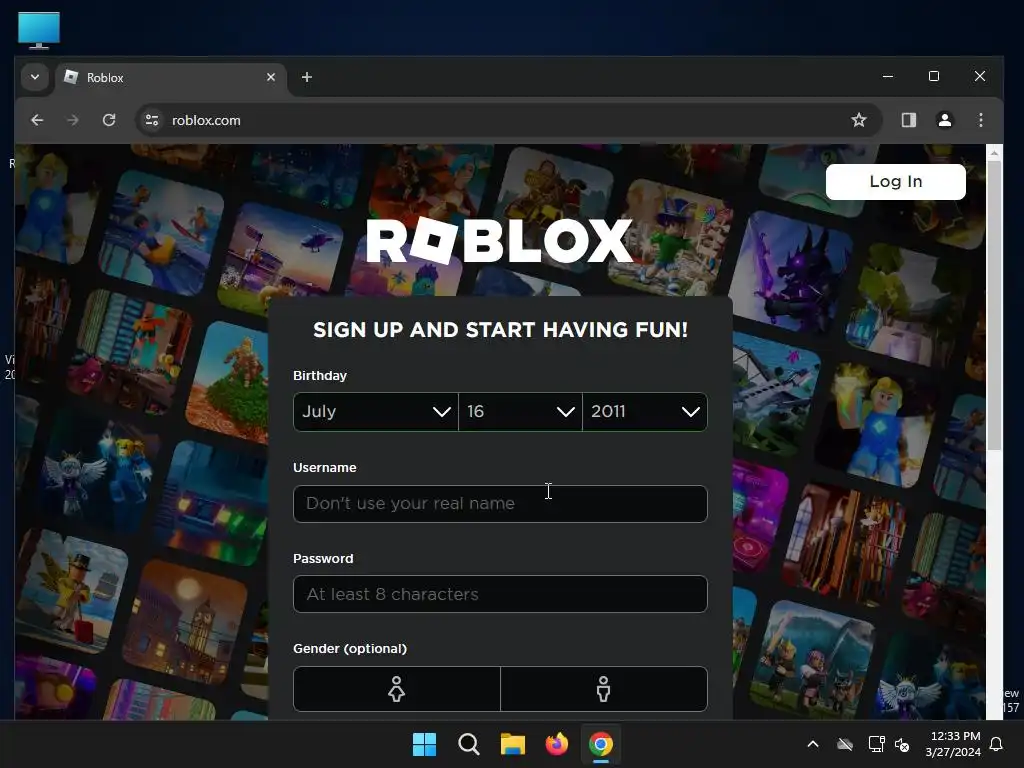Bookmark this page with the star icon
Image resolution: width=1024 pixels, height=768 pixels.
859,120
